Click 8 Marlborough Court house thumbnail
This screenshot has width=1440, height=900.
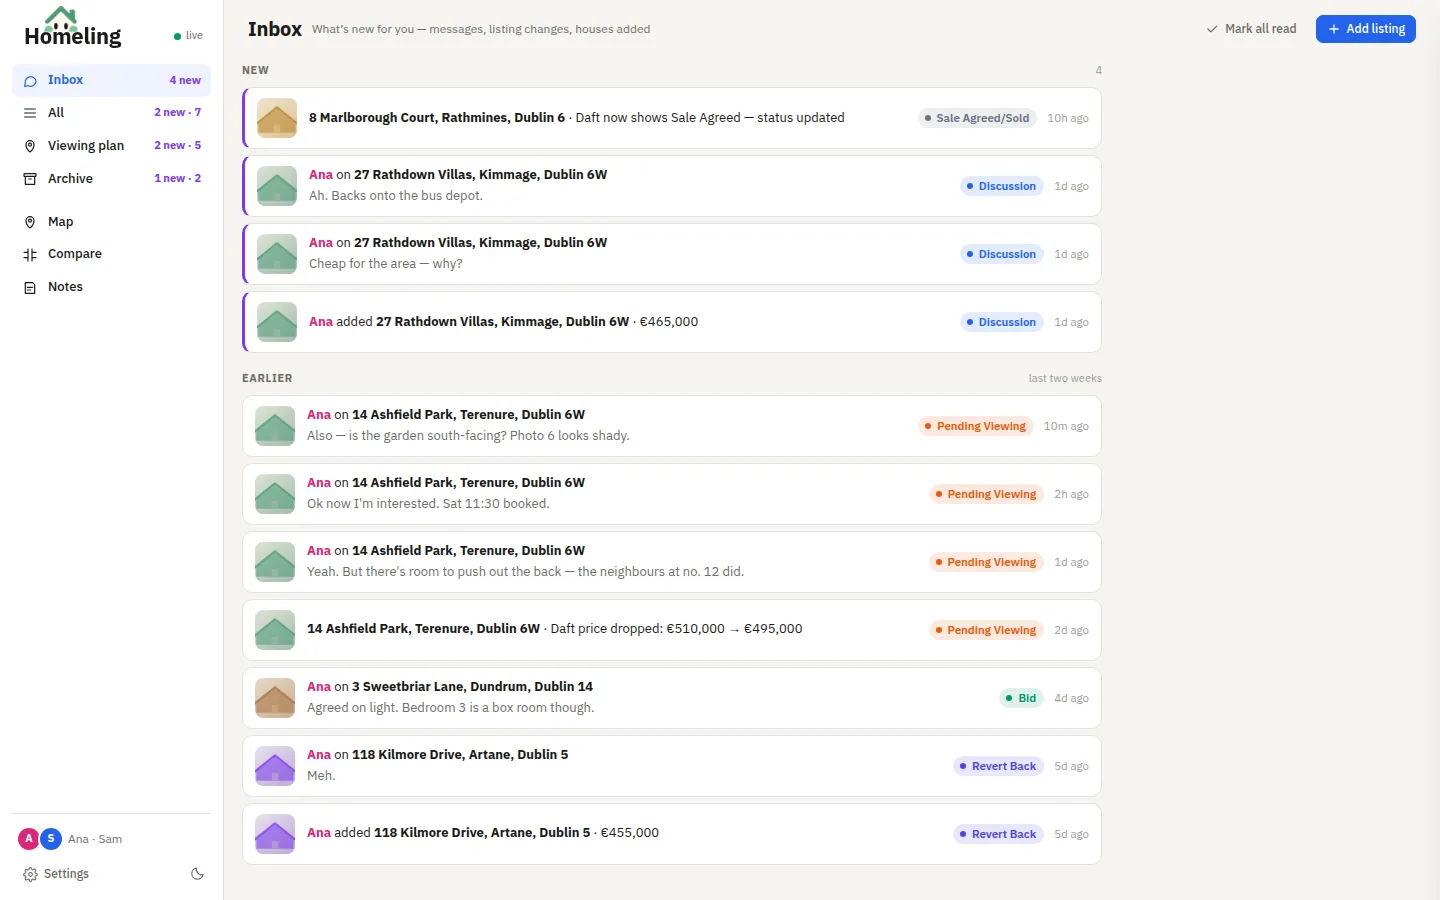click(x=277, y=118)
